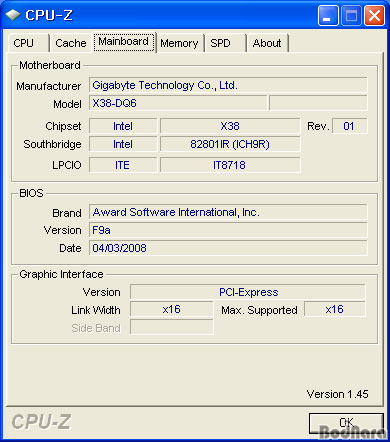Open the Memory tab

tap(180, 43)
